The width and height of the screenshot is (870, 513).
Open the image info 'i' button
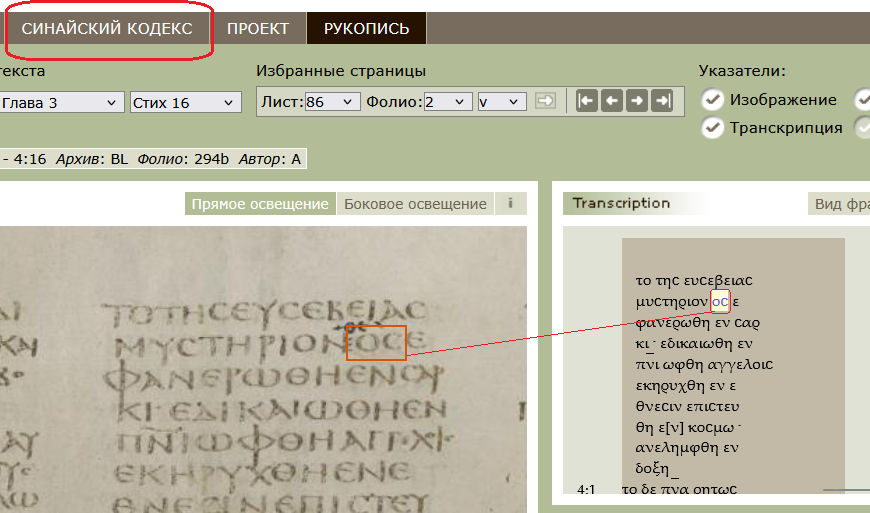pos(510,204)
